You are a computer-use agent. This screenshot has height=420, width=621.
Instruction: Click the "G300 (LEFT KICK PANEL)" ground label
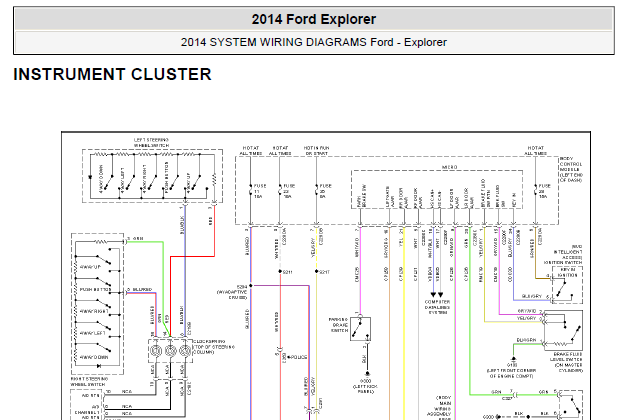click(x=366, y=386)
